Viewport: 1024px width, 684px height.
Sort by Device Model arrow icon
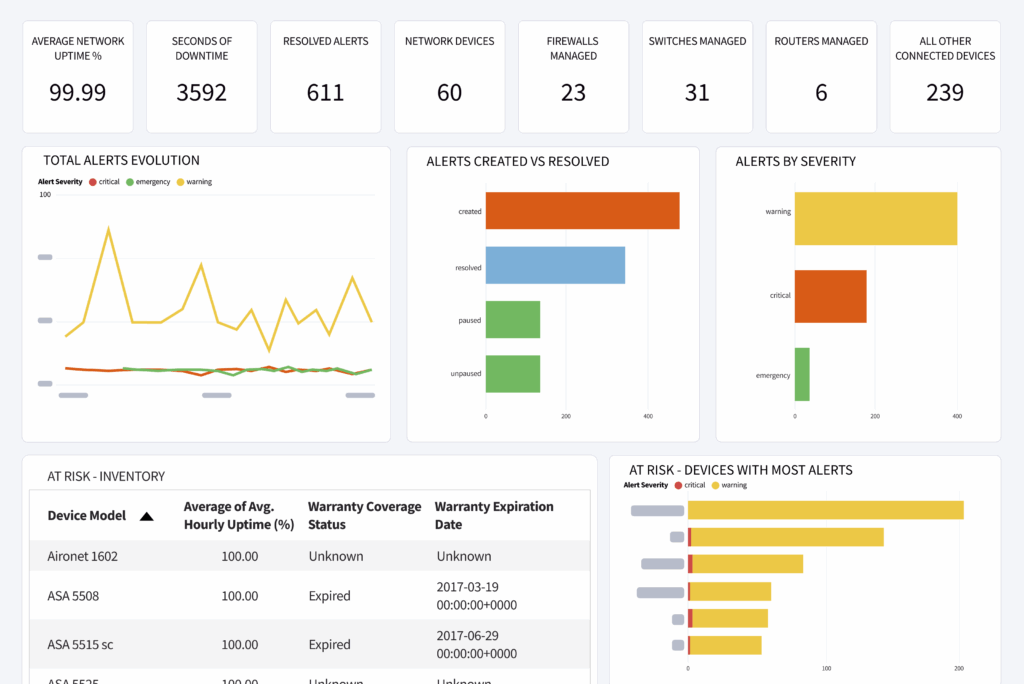[146, 516]
